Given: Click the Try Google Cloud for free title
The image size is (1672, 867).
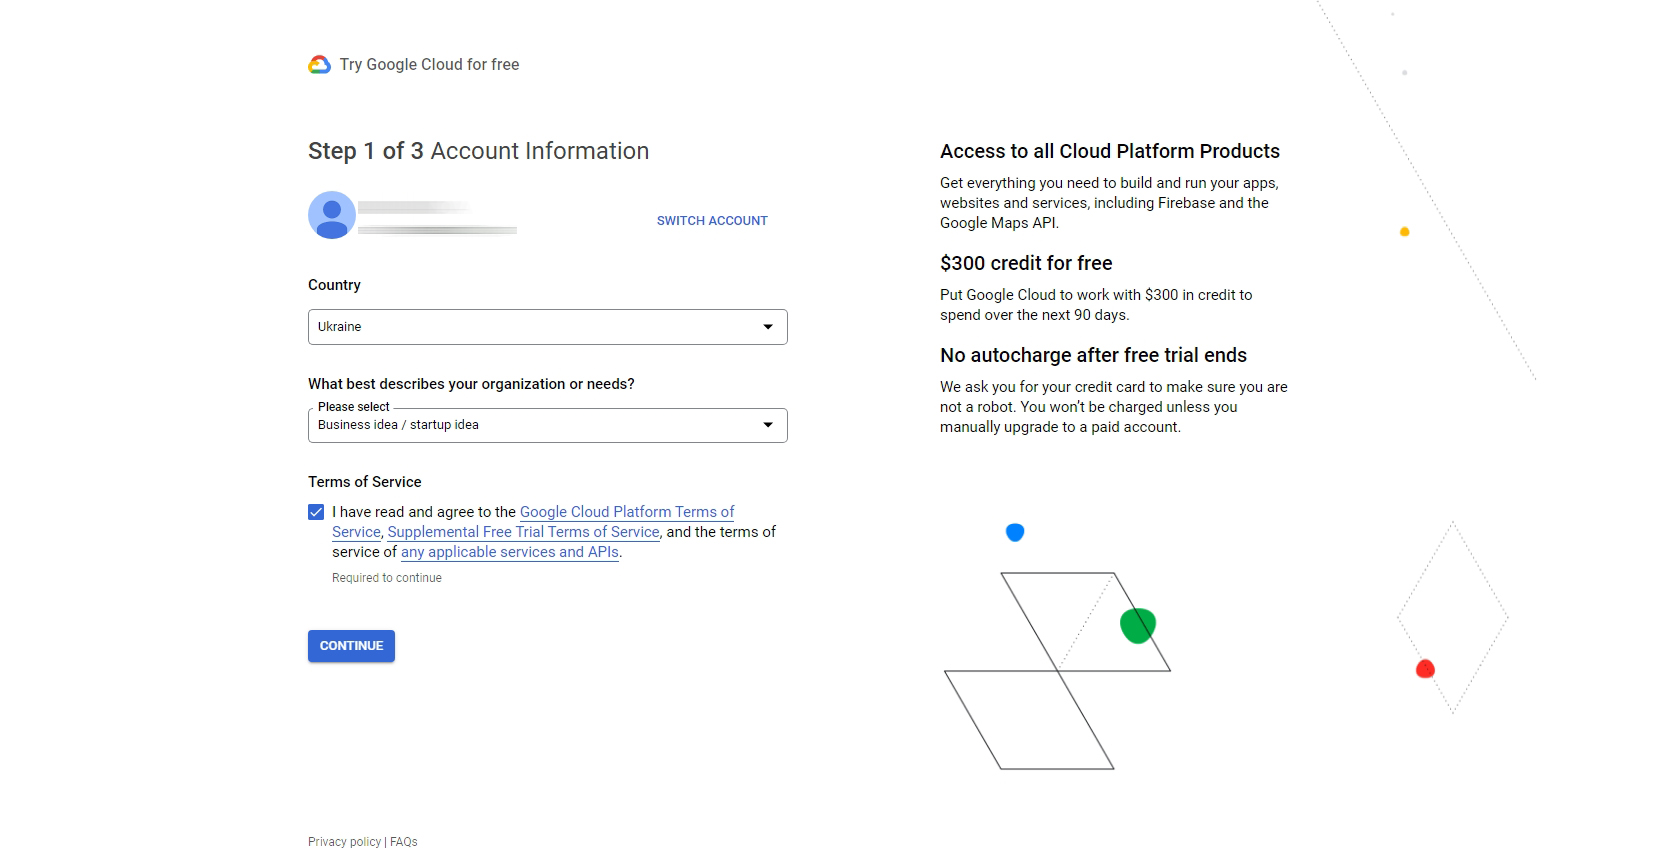Looking at the screenshot, I should 429,65.
